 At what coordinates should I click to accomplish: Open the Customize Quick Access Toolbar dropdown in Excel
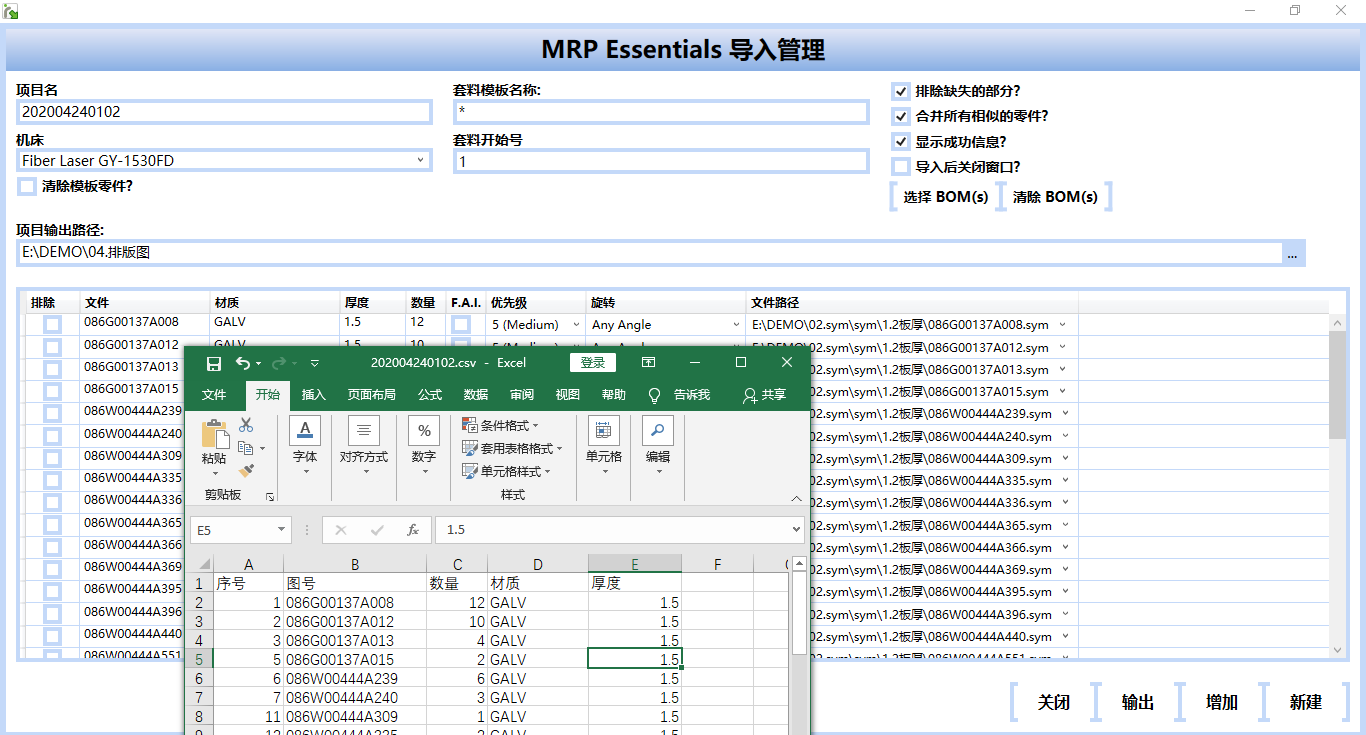pyautogui.click(x=315, y=363)
